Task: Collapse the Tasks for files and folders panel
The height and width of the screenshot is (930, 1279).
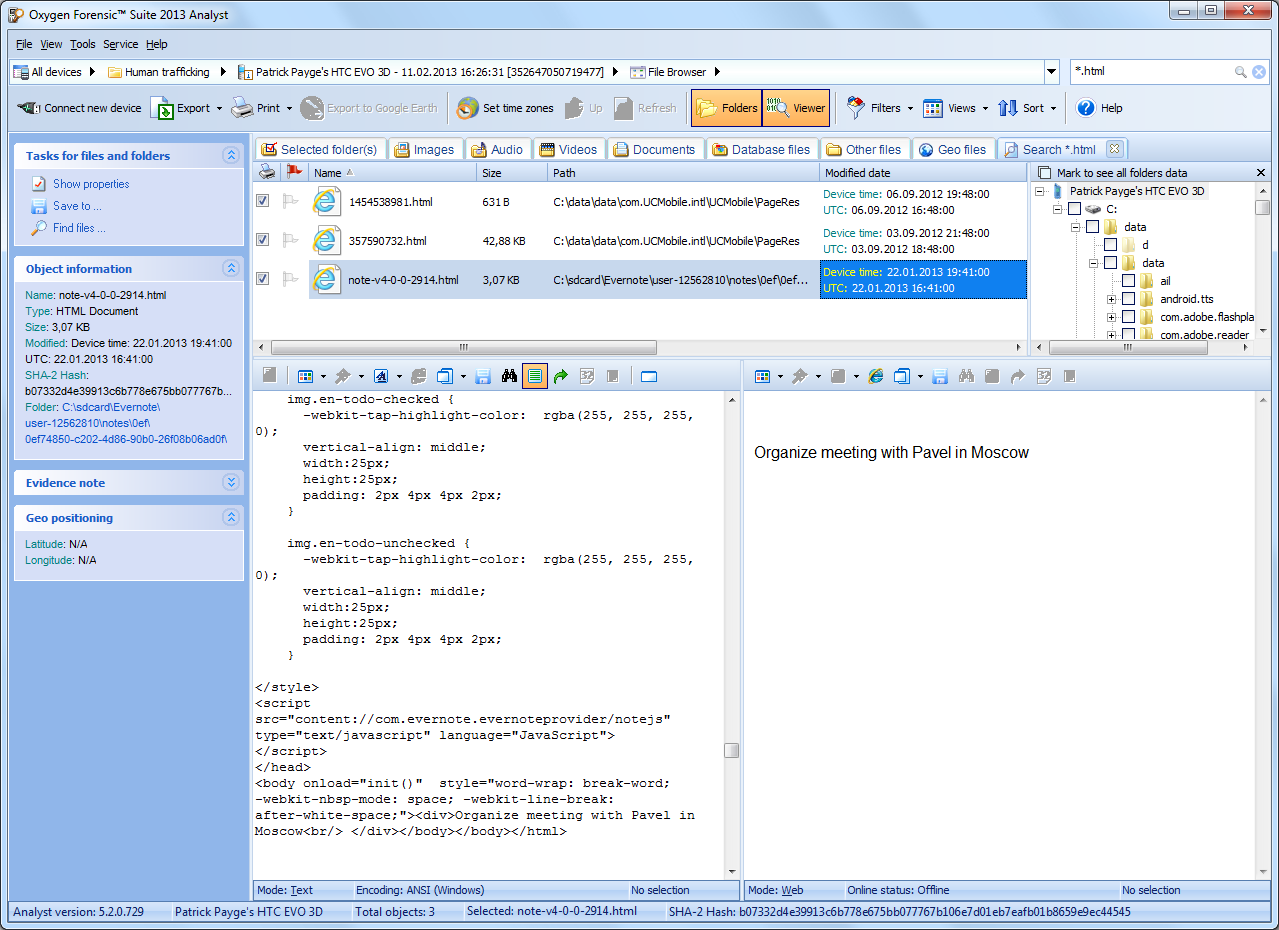Action: click(x=231, y=156)
